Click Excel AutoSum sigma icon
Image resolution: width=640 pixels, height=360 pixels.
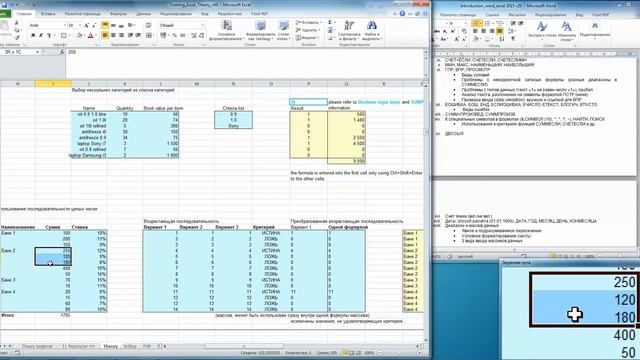coord(330,22)
